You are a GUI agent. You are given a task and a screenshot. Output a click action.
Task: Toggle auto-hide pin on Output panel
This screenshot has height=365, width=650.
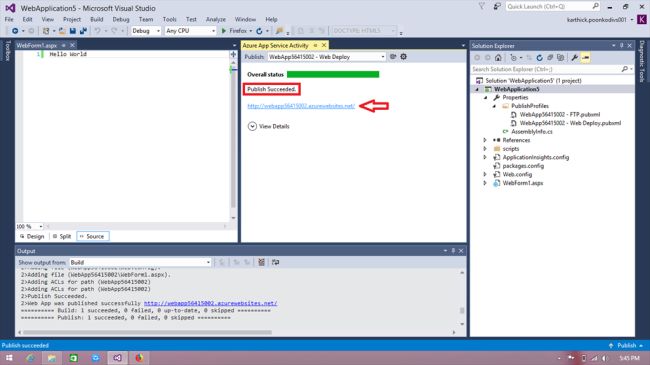[453, 251]
